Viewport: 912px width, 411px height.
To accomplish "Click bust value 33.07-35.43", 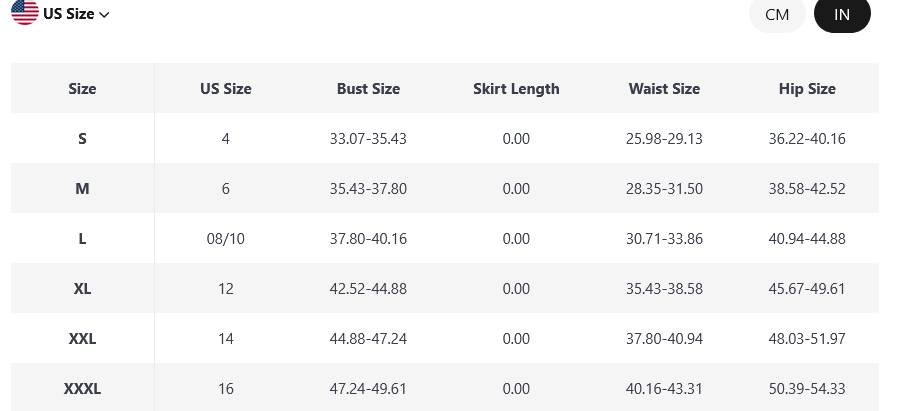I will (x=368, y=139).
